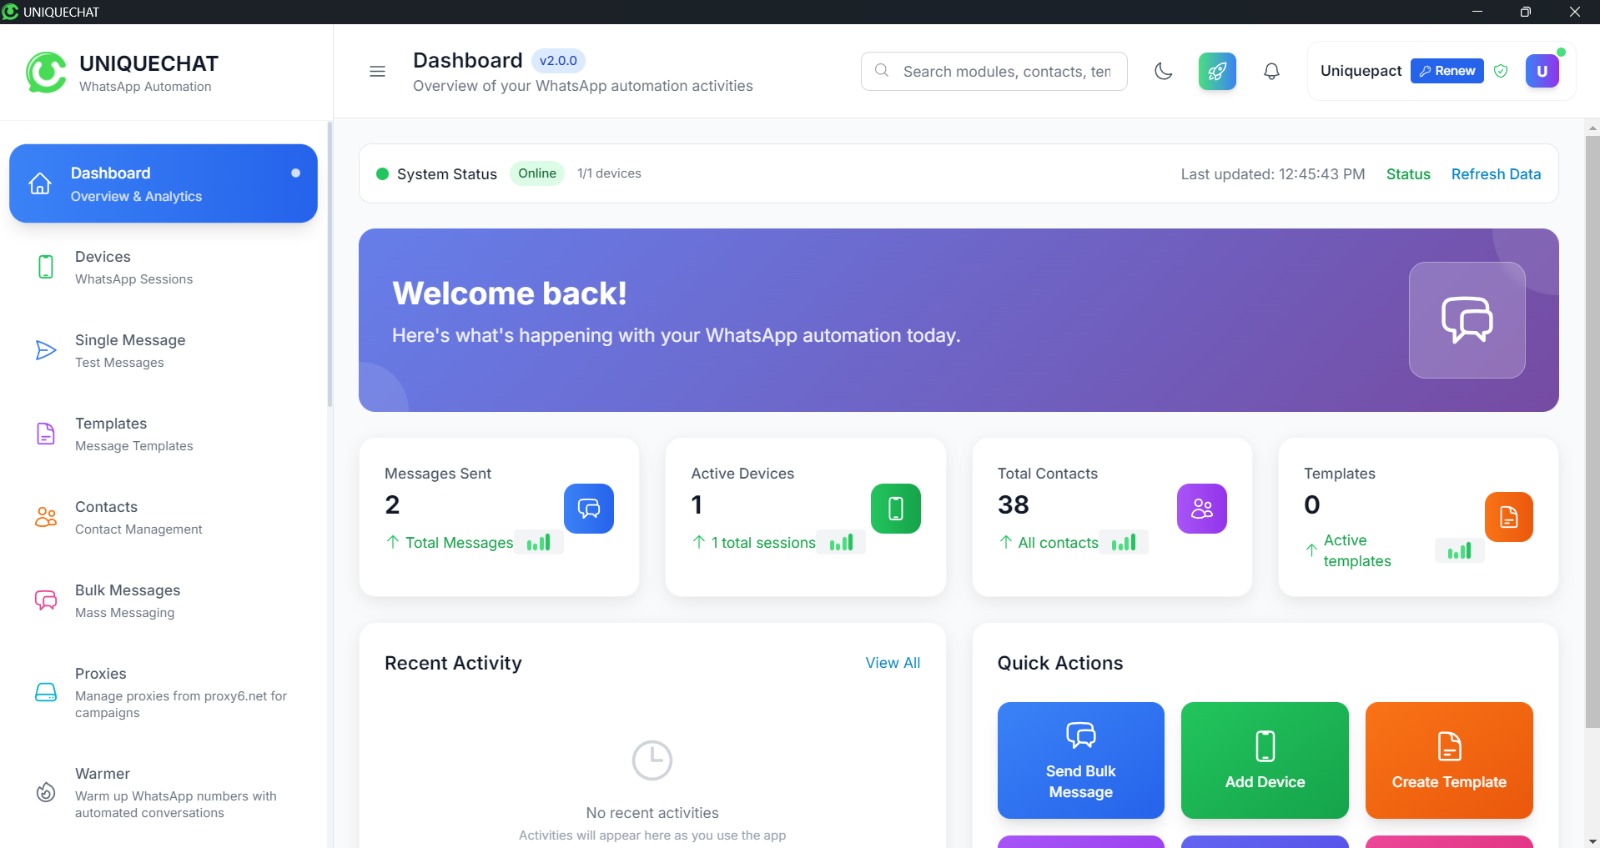Focus the search modules and contacts field
1600x848 pixels.
(994, 71)
